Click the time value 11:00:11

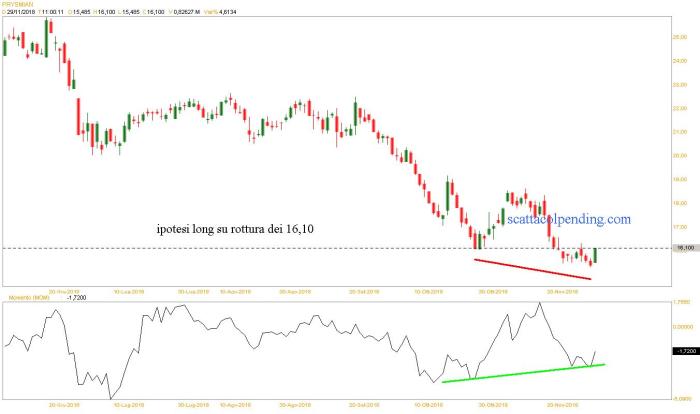(x=53, y=12)
